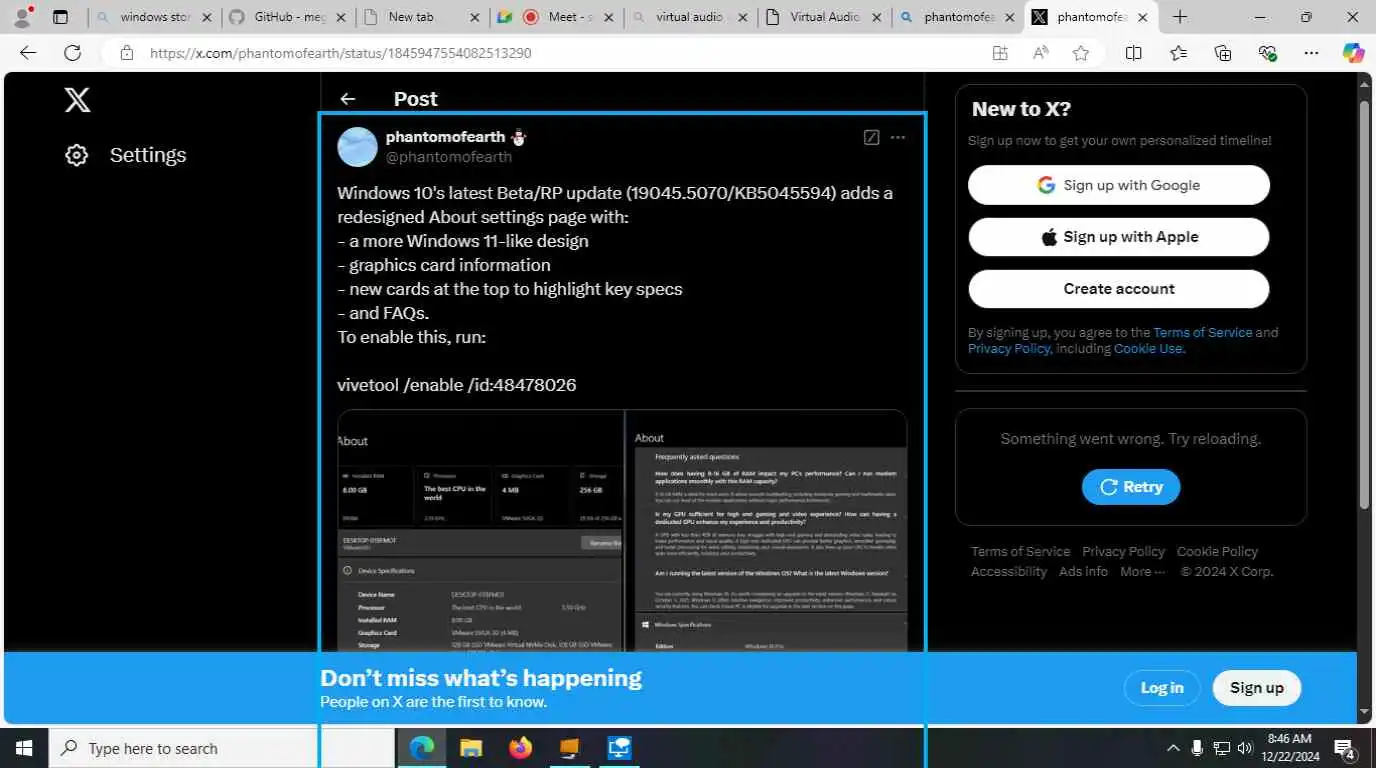Open the Cookie Use link
This screenshot has height=768, width=1376.
pos(1149,348)
